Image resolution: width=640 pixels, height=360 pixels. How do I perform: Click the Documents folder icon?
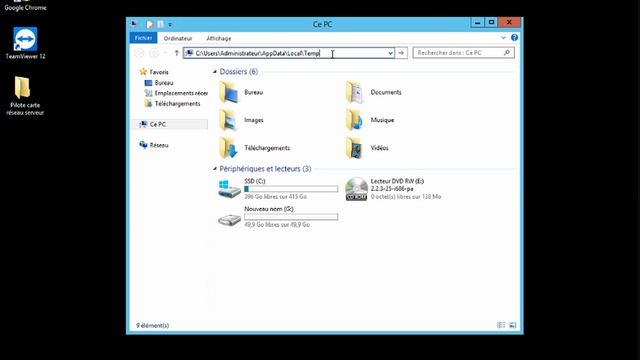pyautogui.click(x=355, y=92)
